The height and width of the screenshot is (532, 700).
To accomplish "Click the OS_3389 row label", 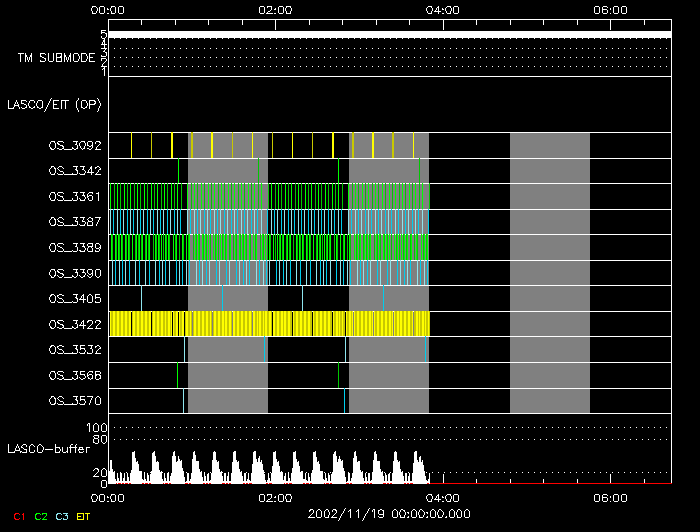I will click(75, 247).
